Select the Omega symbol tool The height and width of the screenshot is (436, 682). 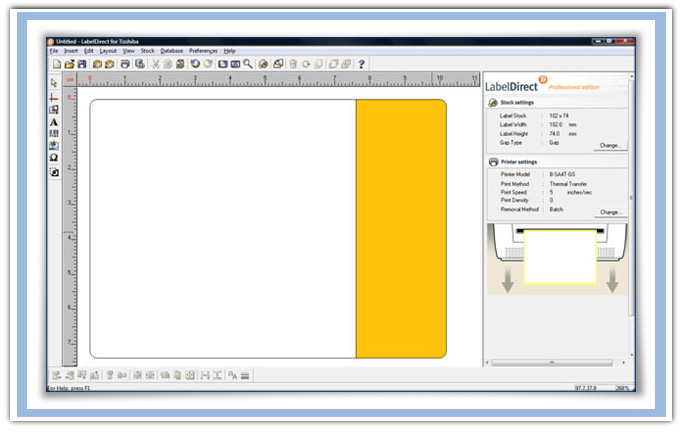54,159
